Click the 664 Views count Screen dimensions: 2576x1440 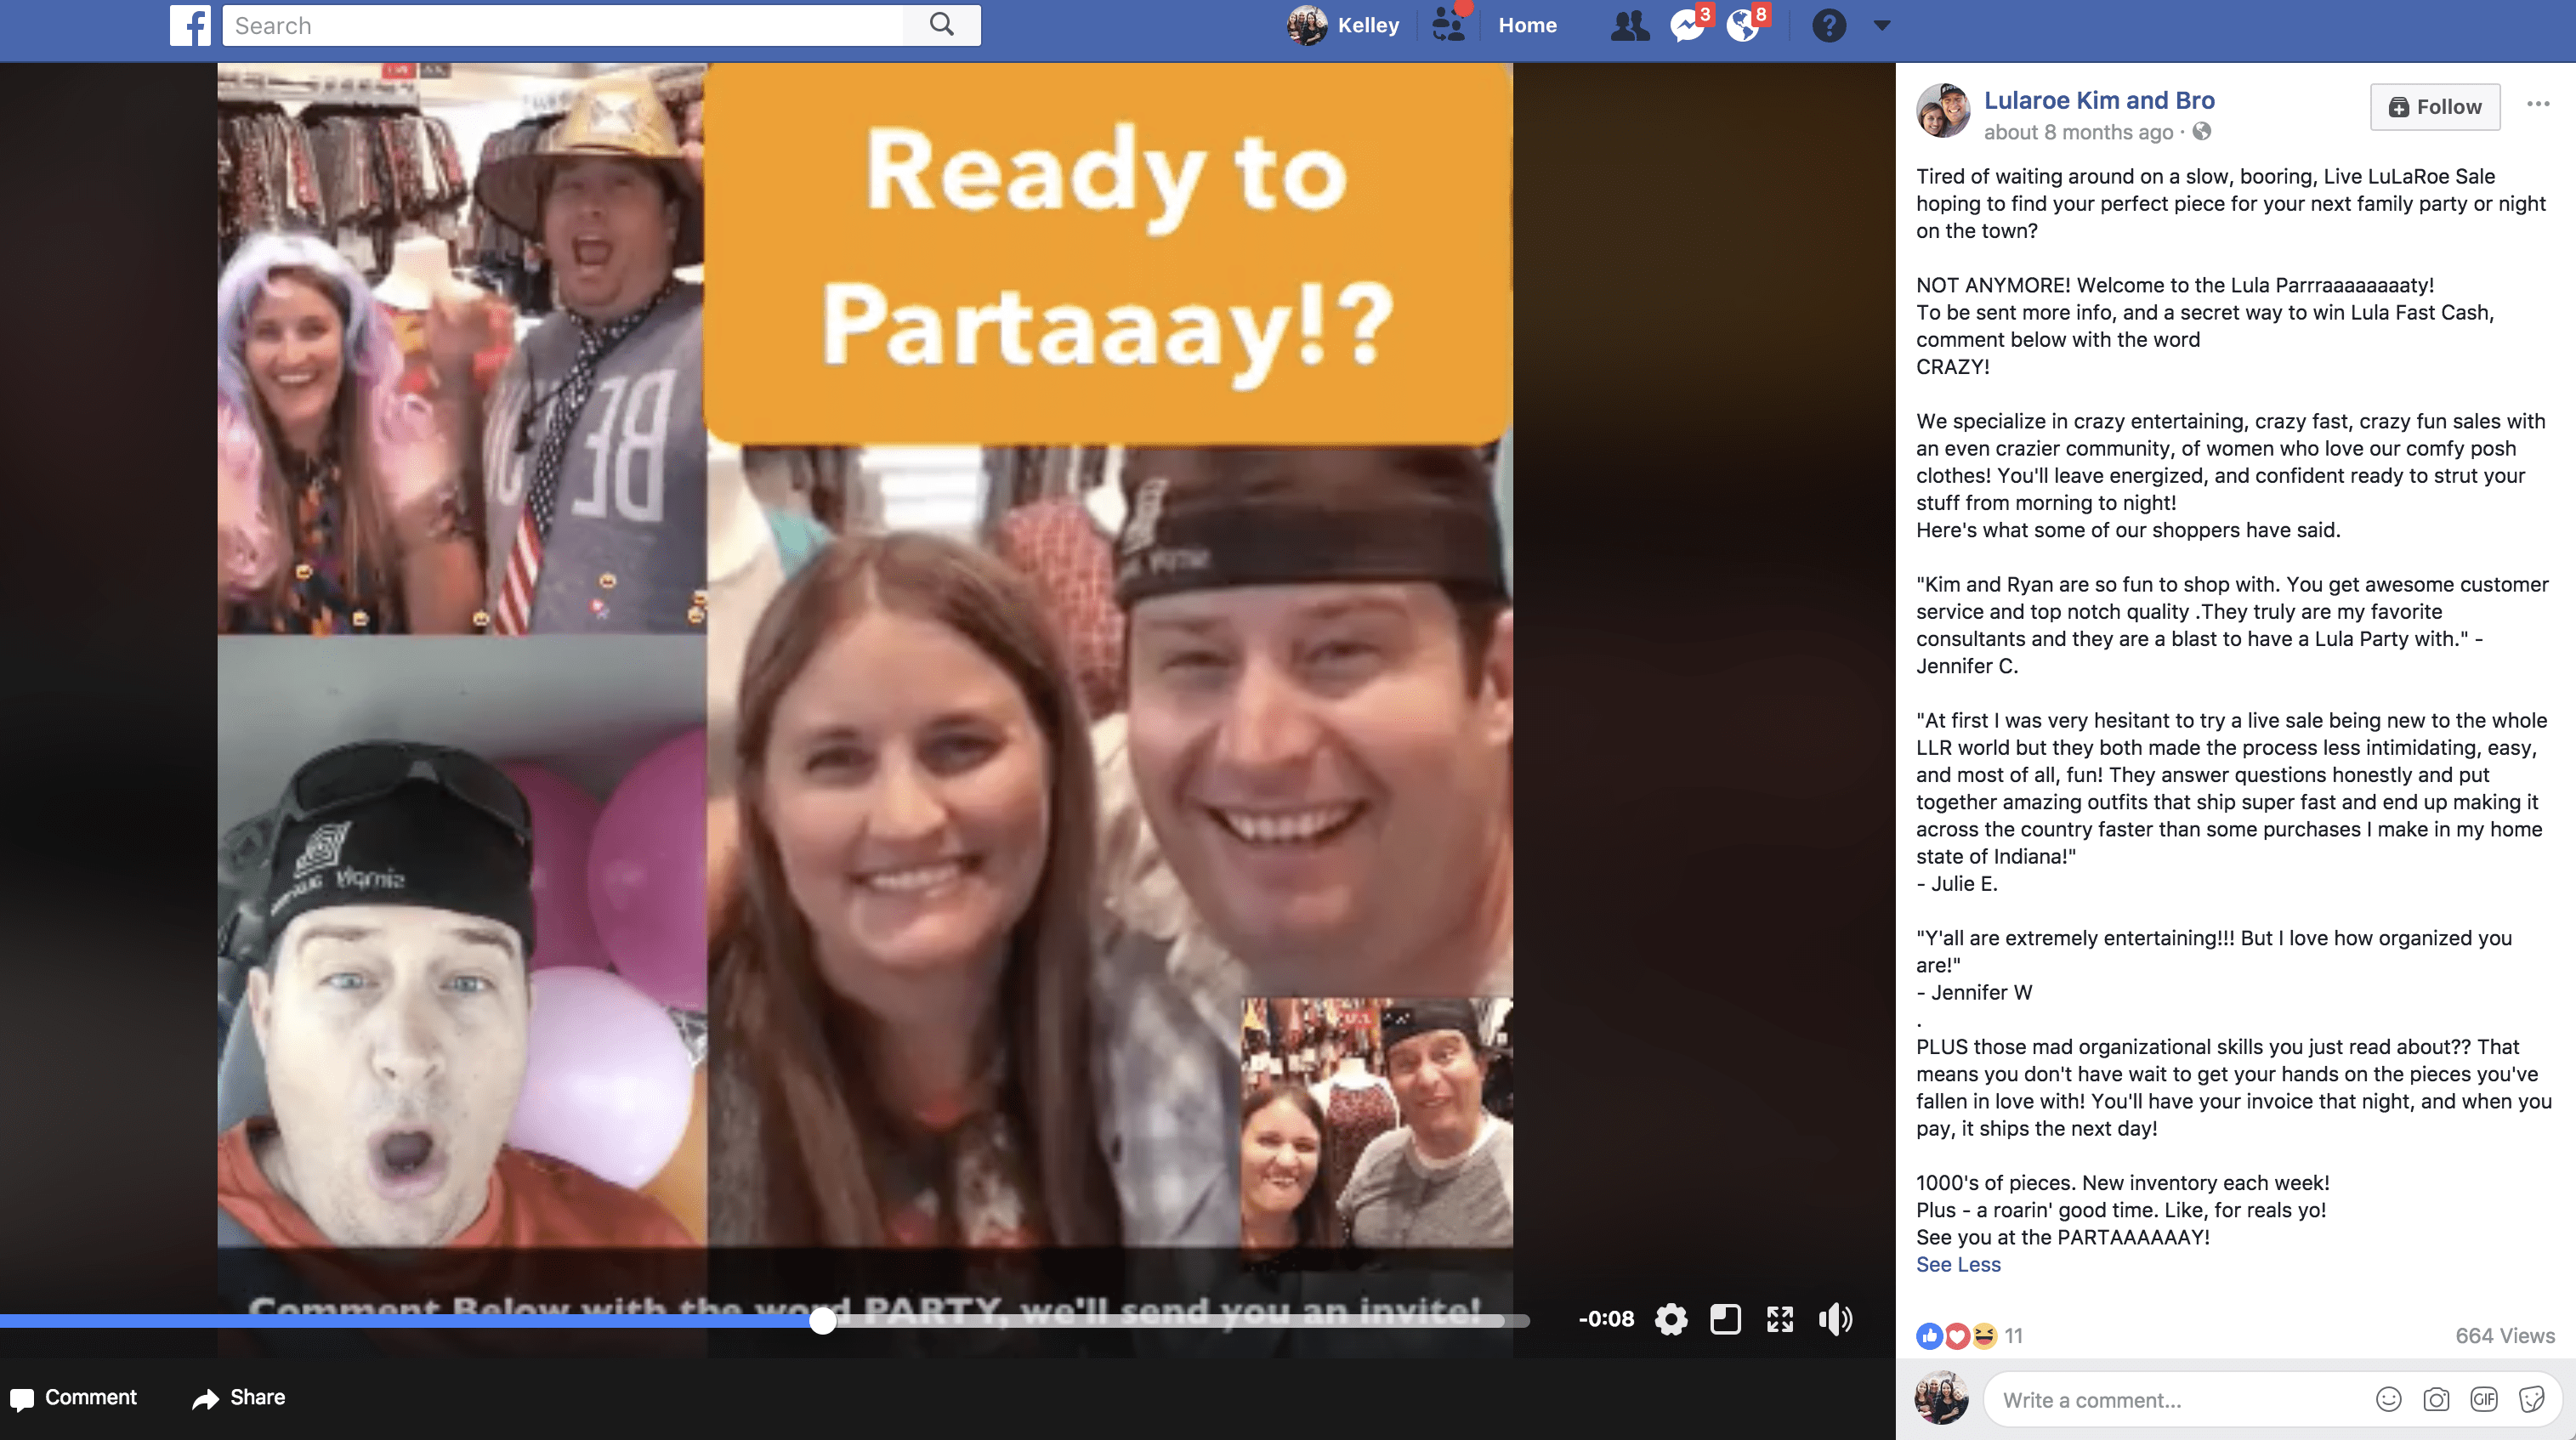[2505, 1336]
